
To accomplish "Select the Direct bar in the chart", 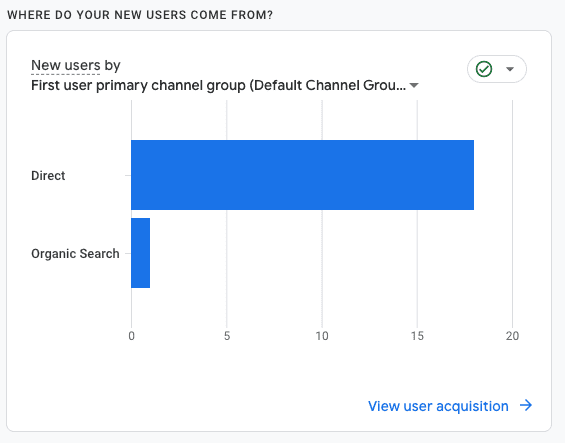I will tap(302, 175).
